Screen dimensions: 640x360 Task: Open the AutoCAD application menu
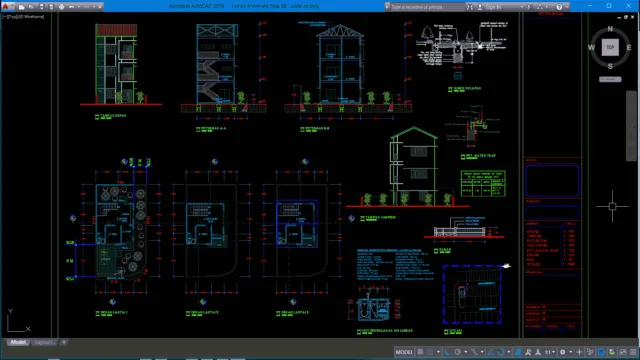click(x=6, y=7)
